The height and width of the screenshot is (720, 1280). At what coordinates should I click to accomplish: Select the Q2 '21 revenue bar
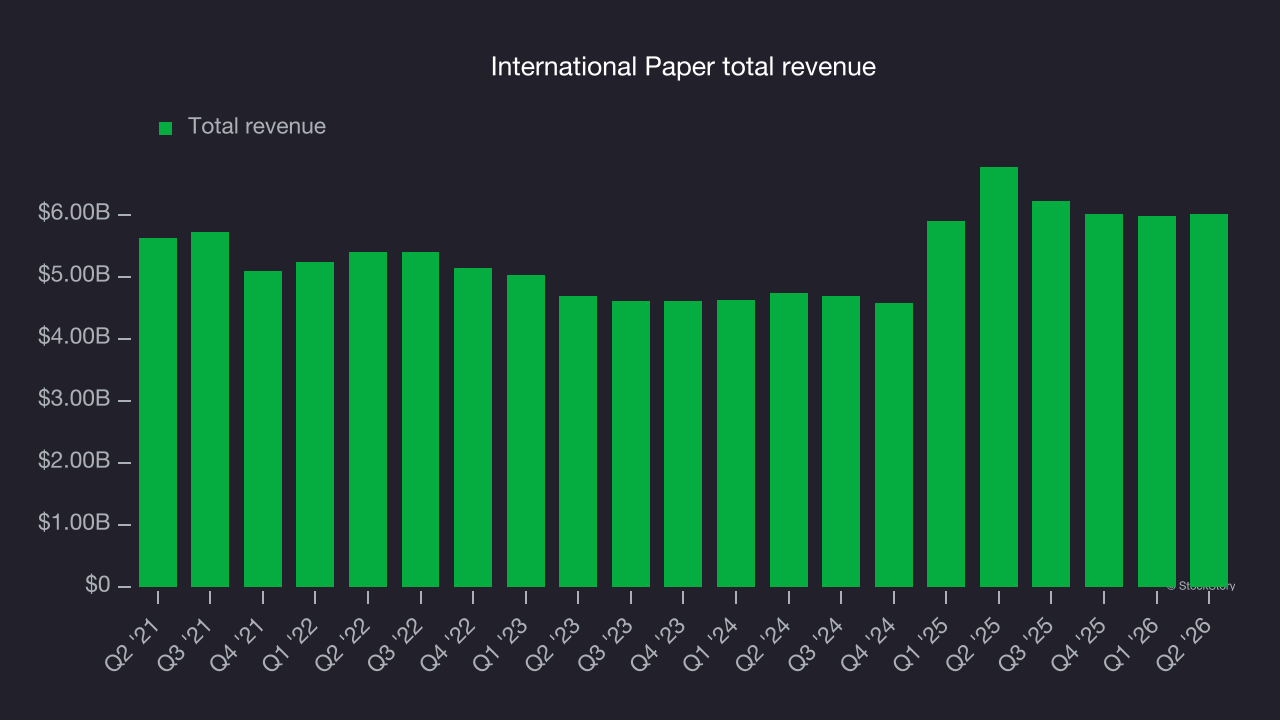pyautogui.click(x=158, y=412)
